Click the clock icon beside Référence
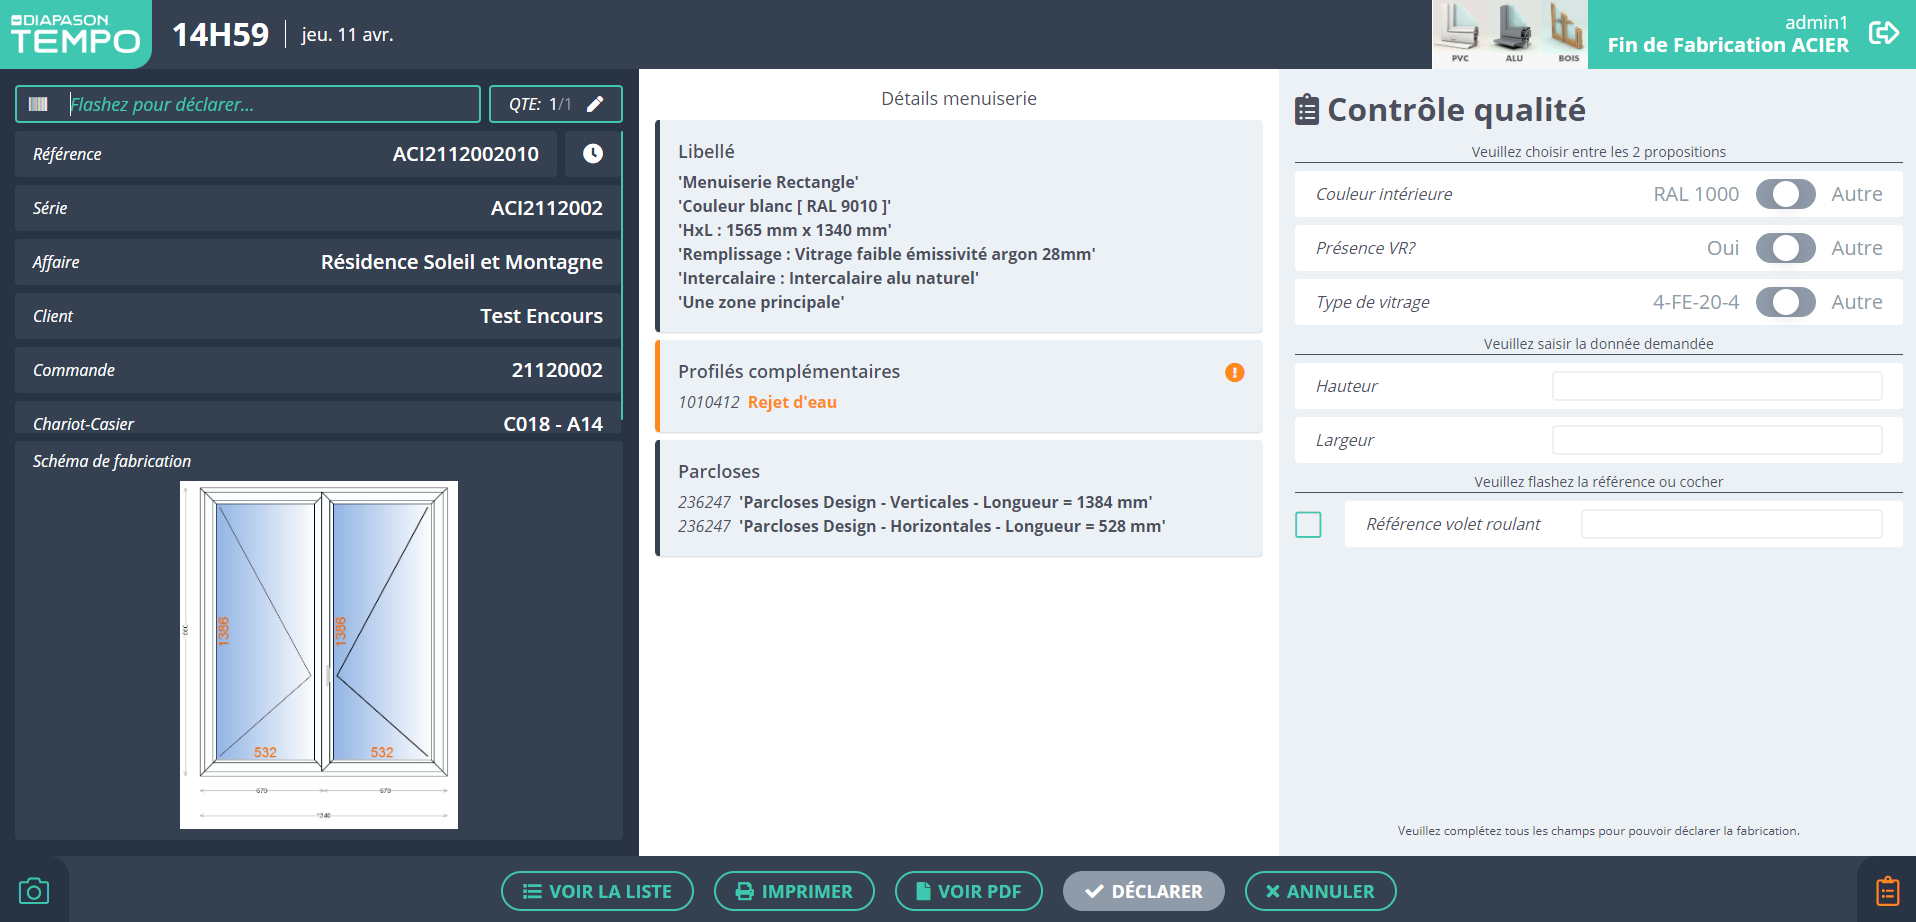Image resolution: width=1916 pixels, height=922 pixels. coord(593,154)
